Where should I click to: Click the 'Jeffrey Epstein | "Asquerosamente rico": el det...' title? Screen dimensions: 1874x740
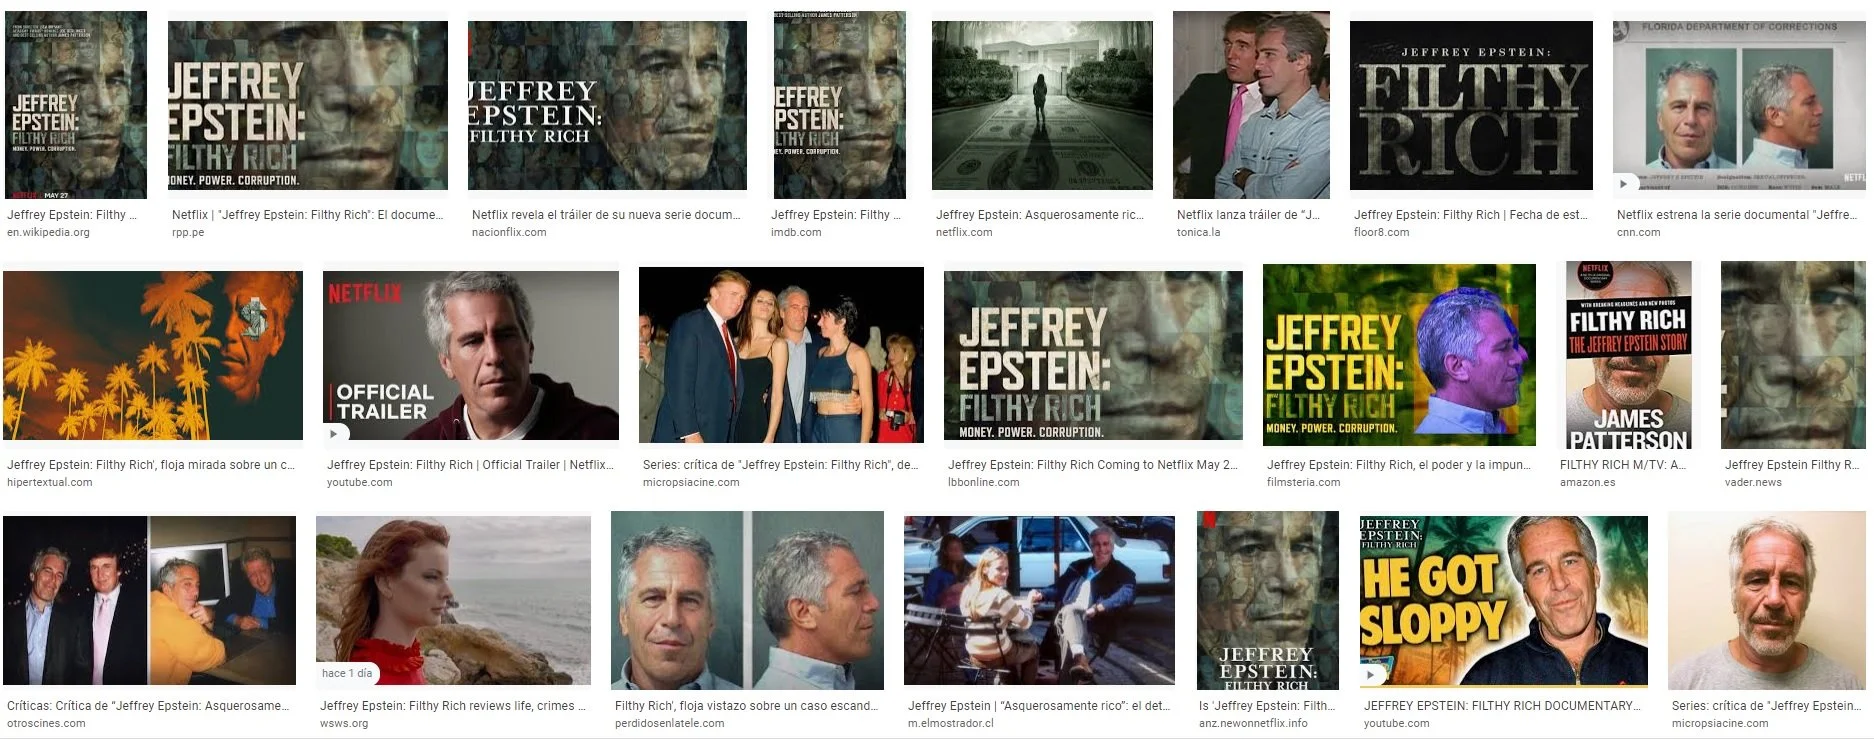coord(1038,706)
